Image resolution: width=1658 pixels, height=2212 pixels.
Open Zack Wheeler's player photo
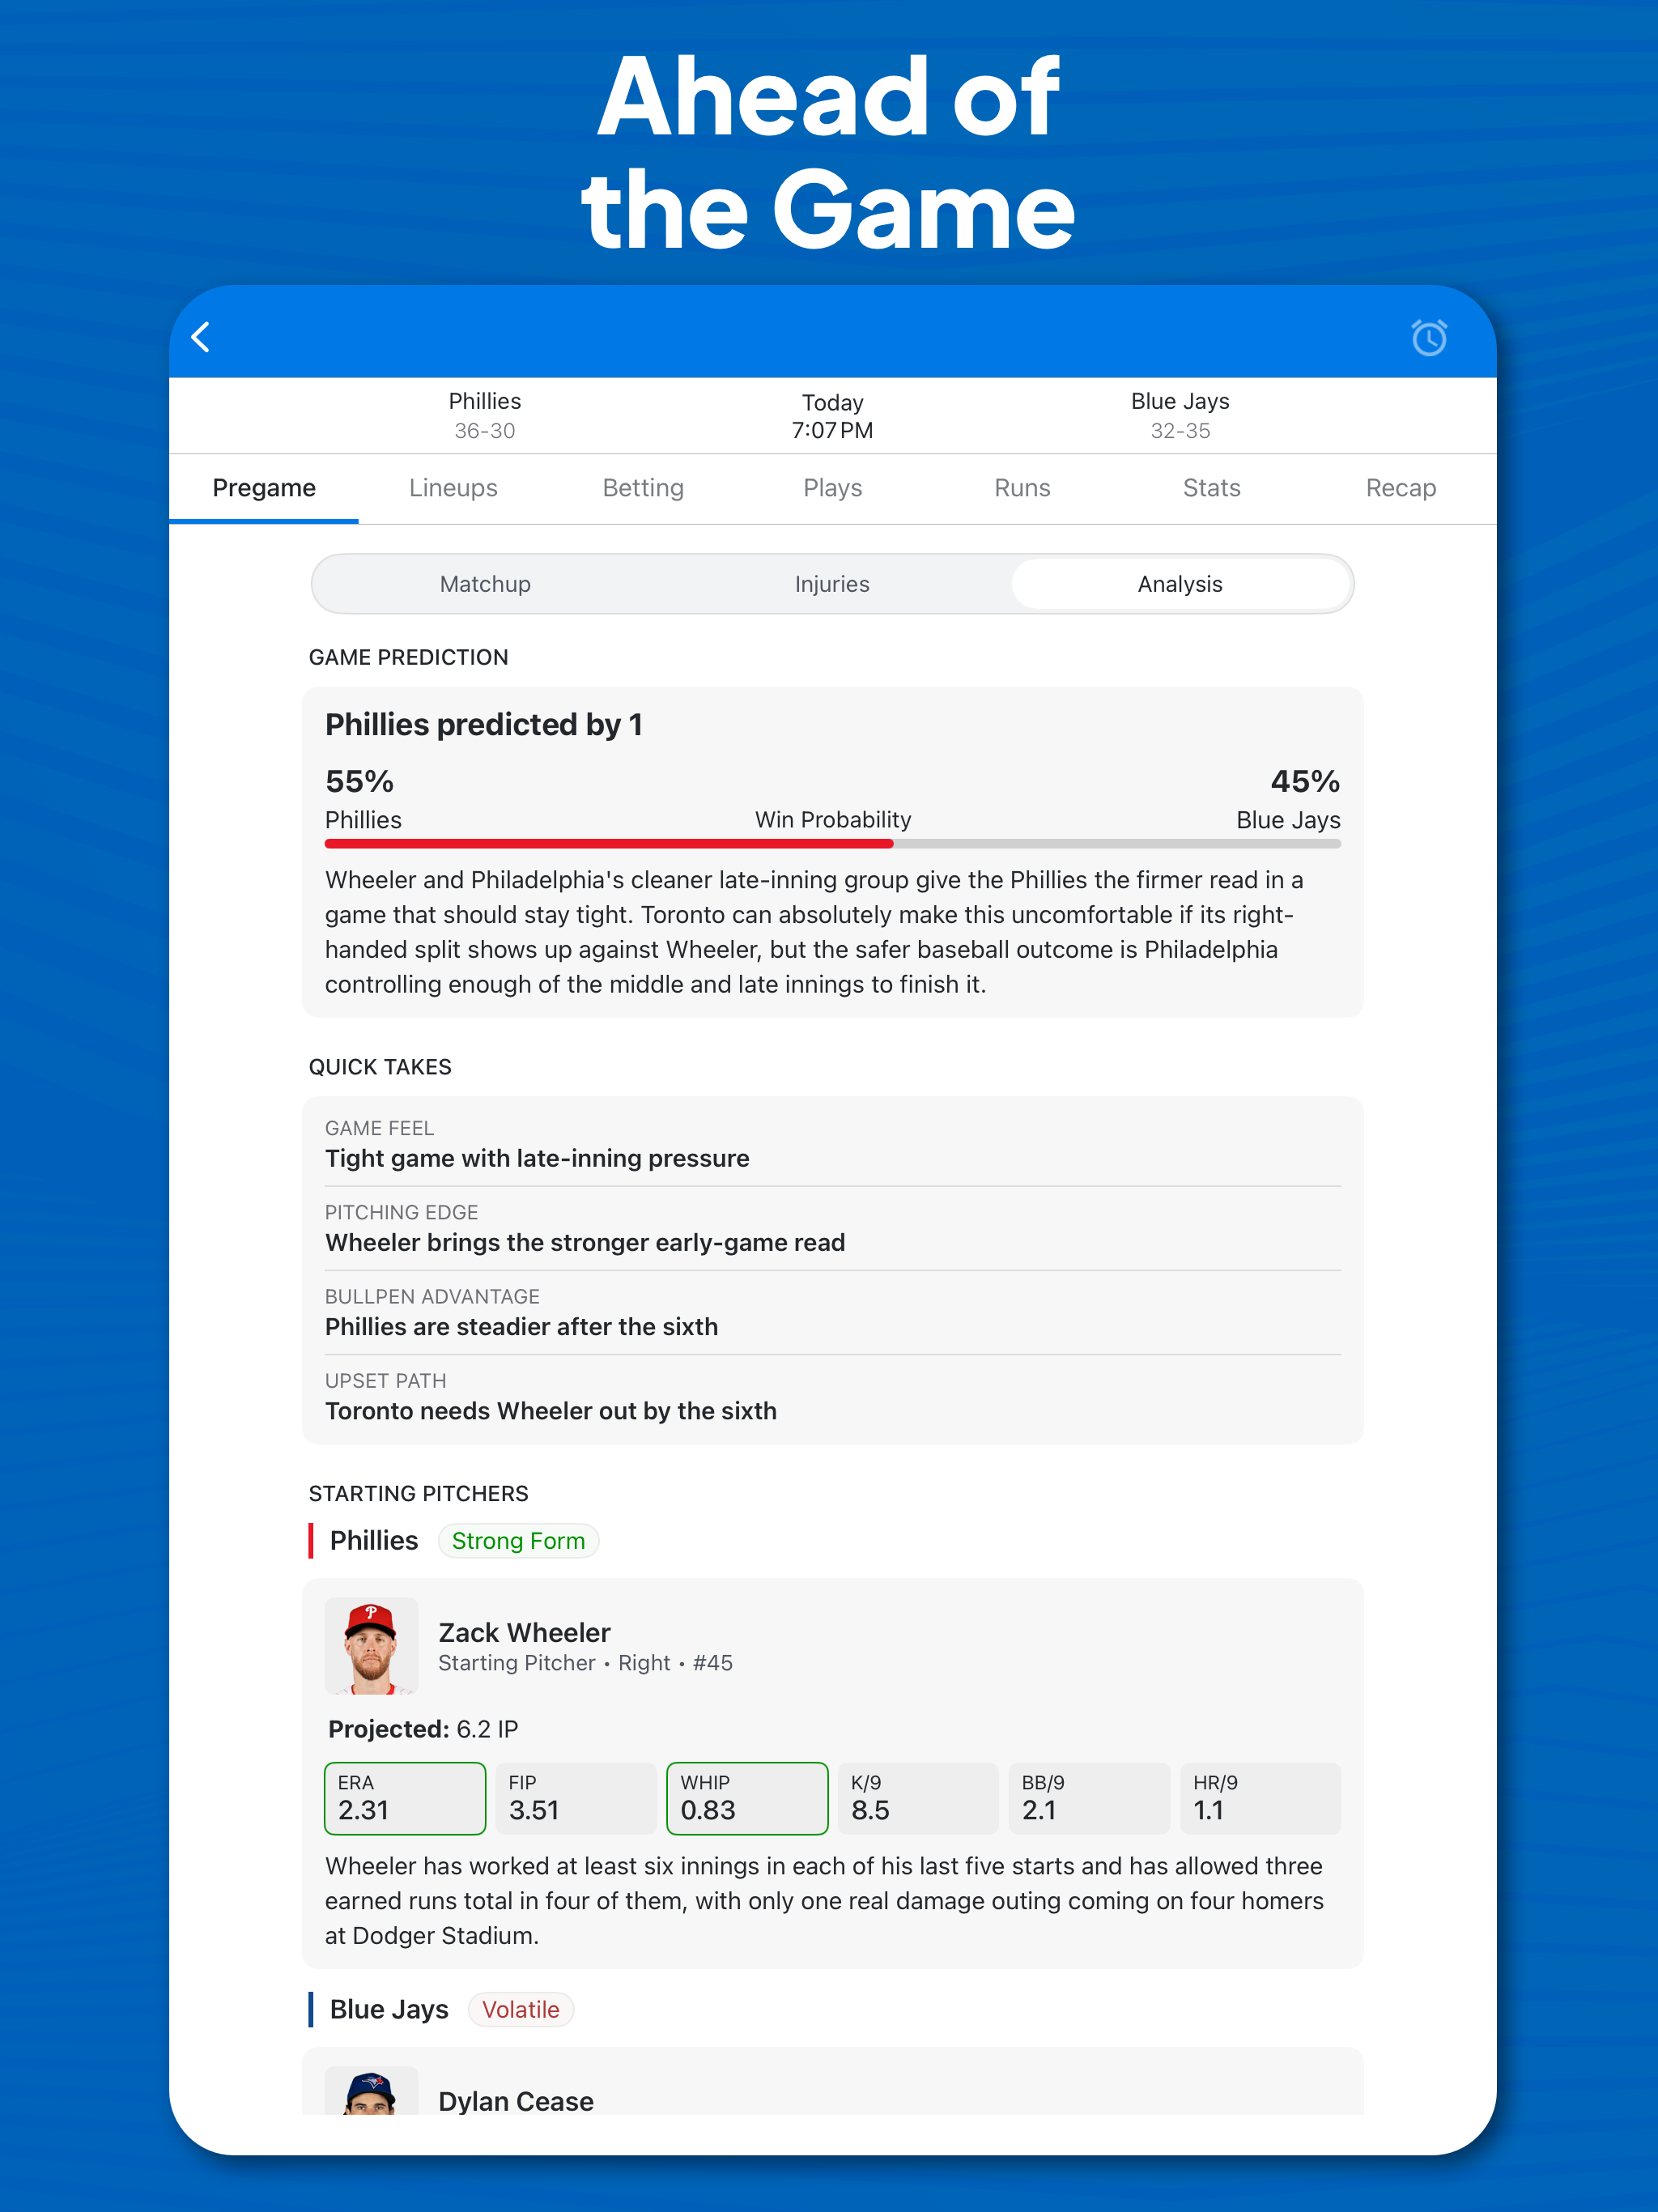pyautogui.click(x=371, y=1646)
